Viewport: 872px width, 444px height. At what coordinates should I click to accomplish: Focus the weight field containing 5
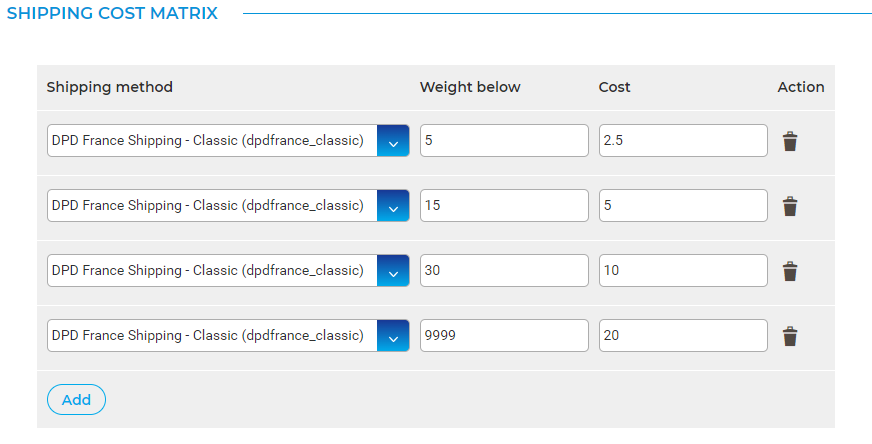coord(504,141)
